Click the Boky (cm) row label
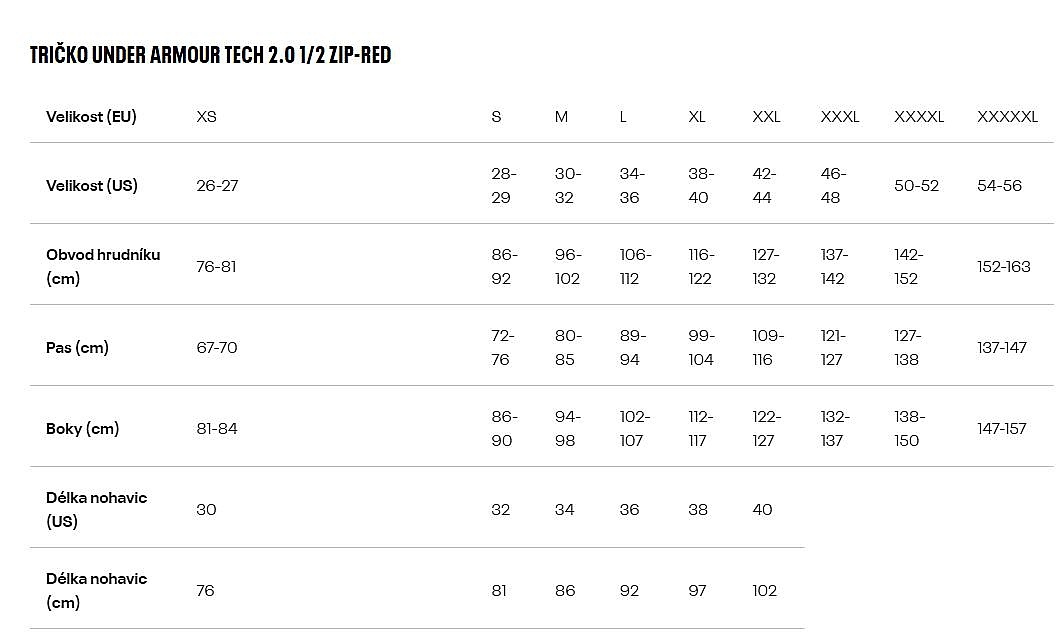Viewport: 1059px width, 644px height. point(82,429)
